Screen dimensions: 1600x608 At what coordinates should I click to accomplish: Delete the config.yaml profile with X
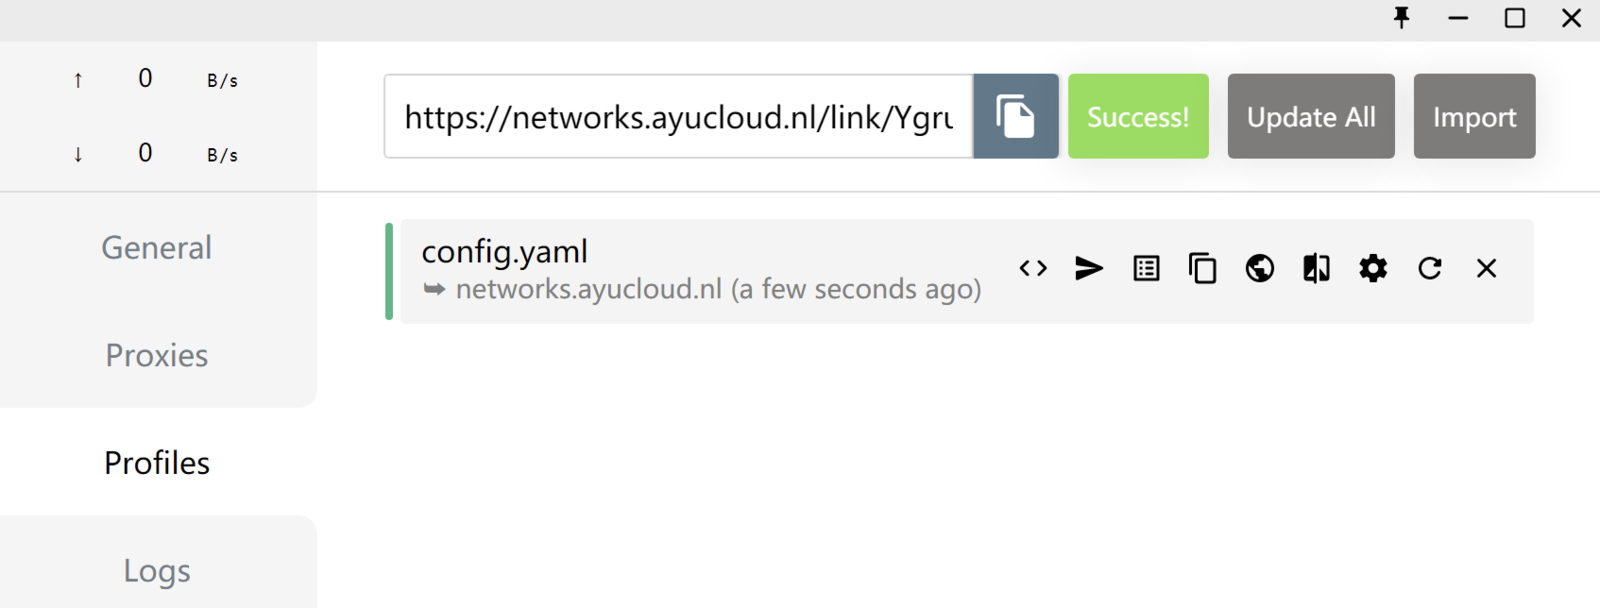click(1487, 268)
